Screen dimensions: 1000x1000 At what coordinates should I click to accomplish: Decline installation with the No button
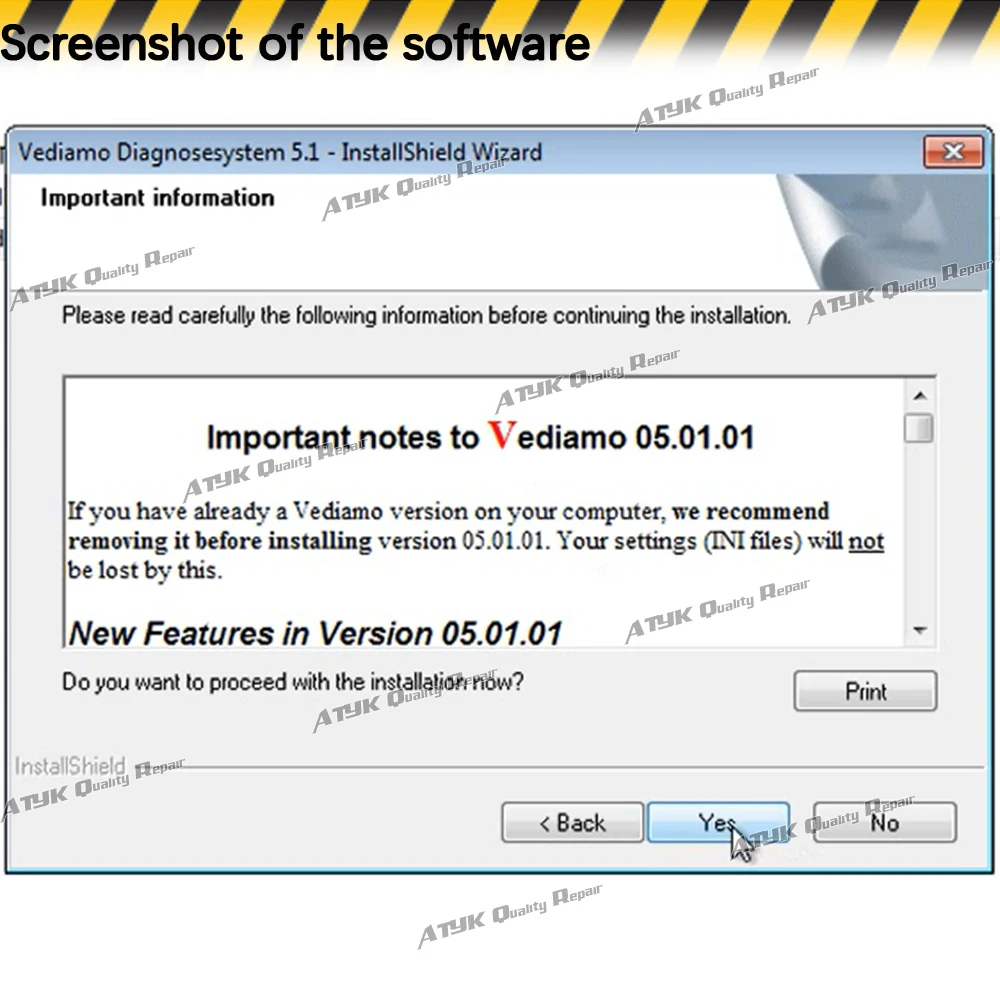(885, 823)
